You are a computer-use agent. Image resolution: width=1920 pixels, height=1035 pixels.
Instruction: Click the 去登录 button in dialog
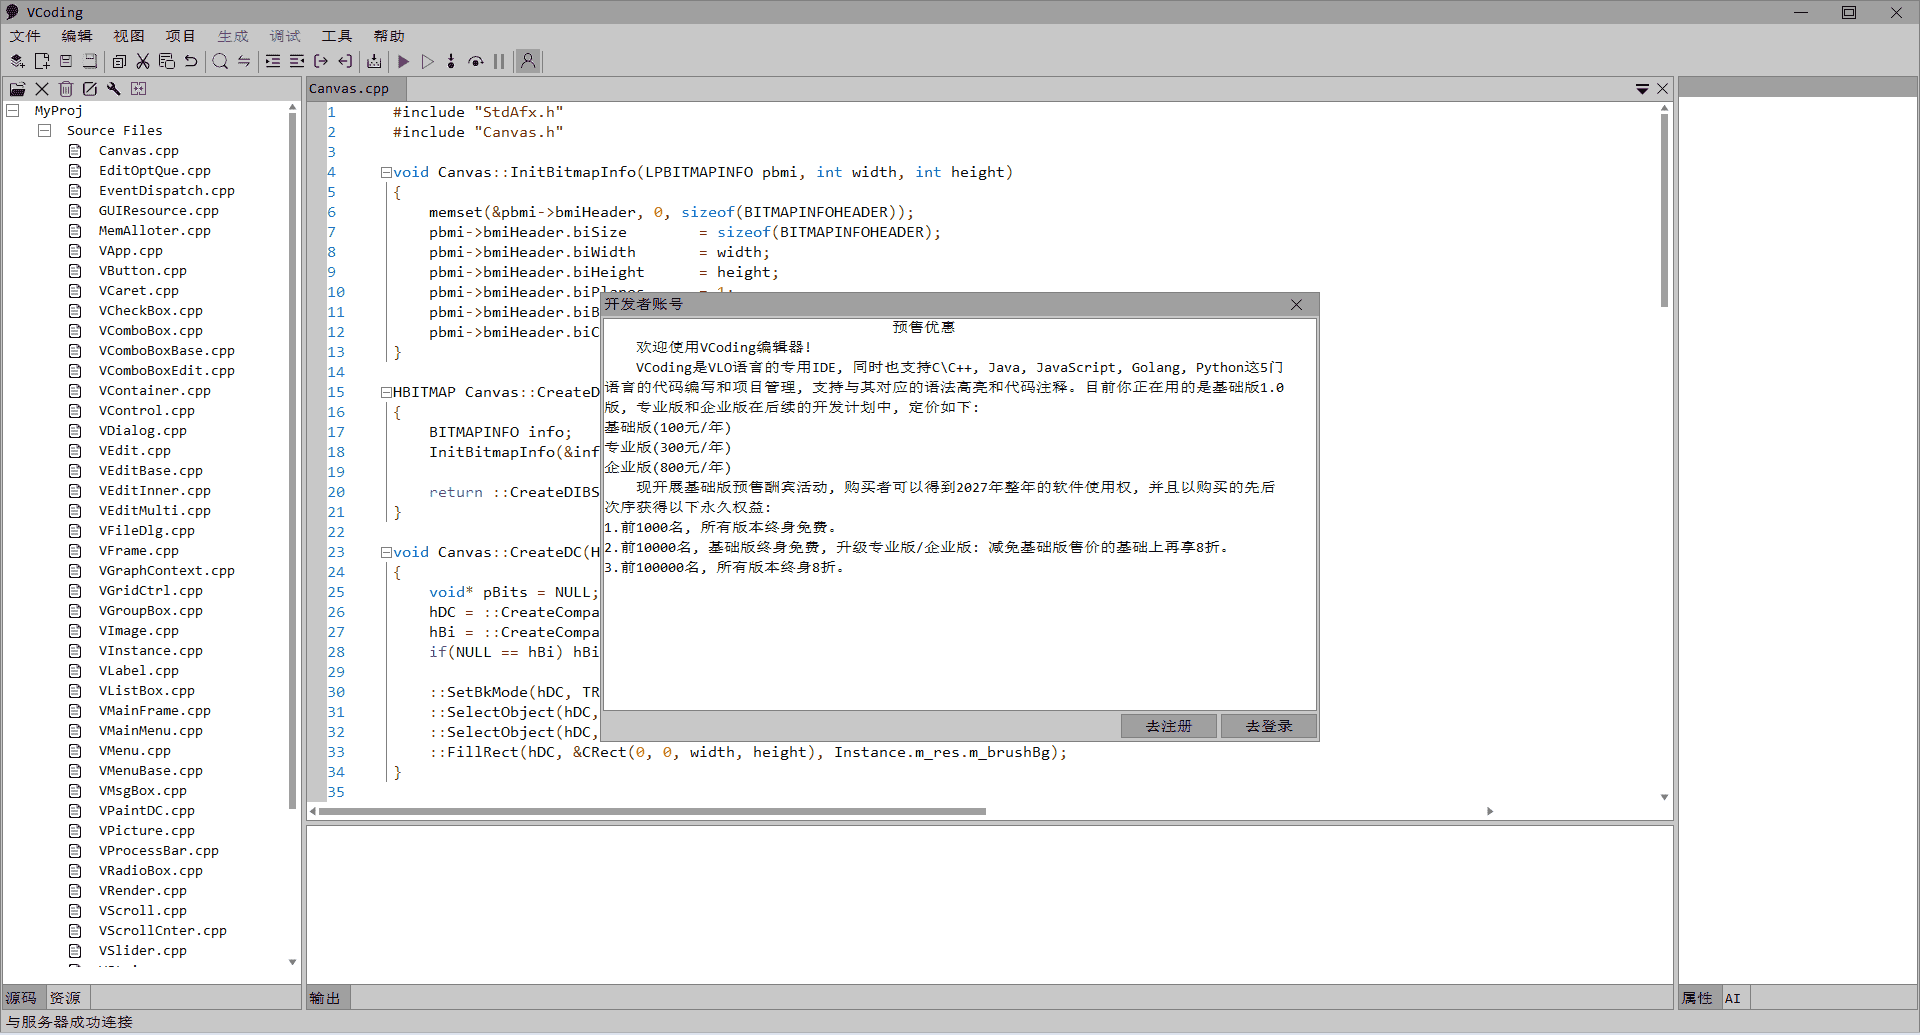(1269, 726)
